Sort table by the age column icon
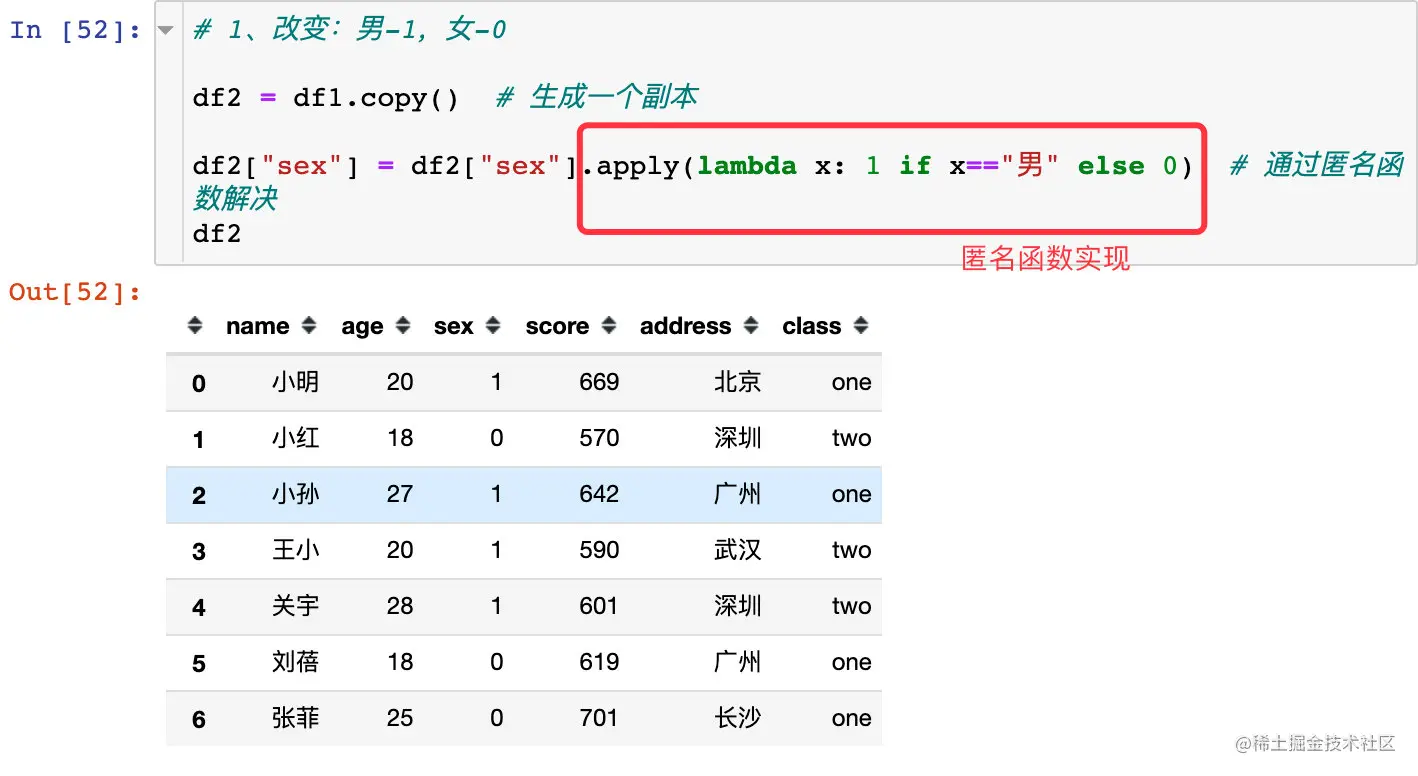This screenshot has height=776, width=1418. 403,326
